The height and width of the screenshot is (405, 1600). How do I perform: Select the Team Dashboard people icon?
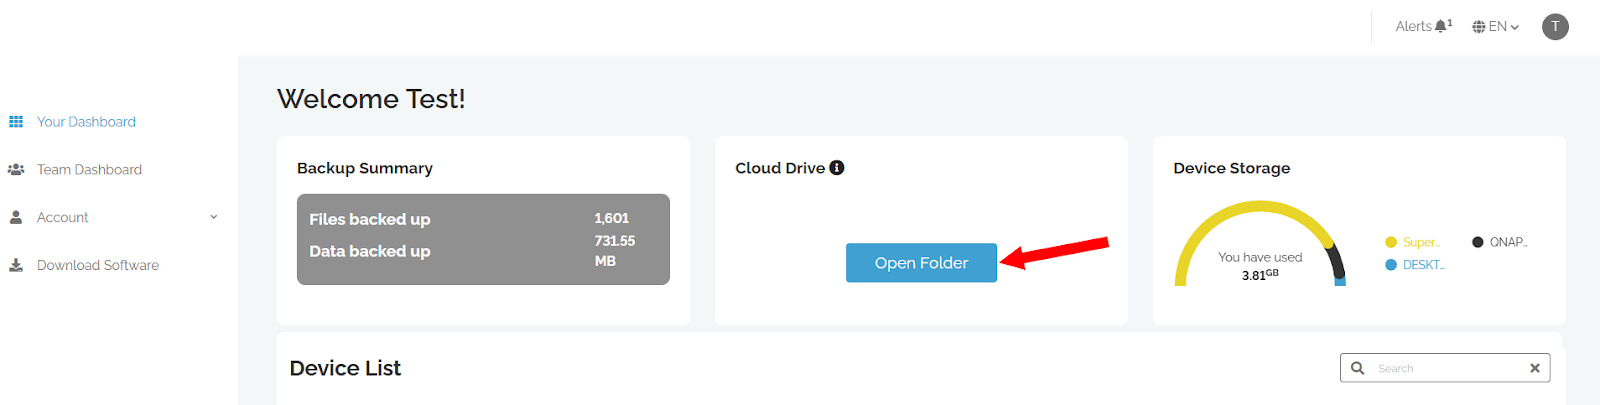(16, 170)
